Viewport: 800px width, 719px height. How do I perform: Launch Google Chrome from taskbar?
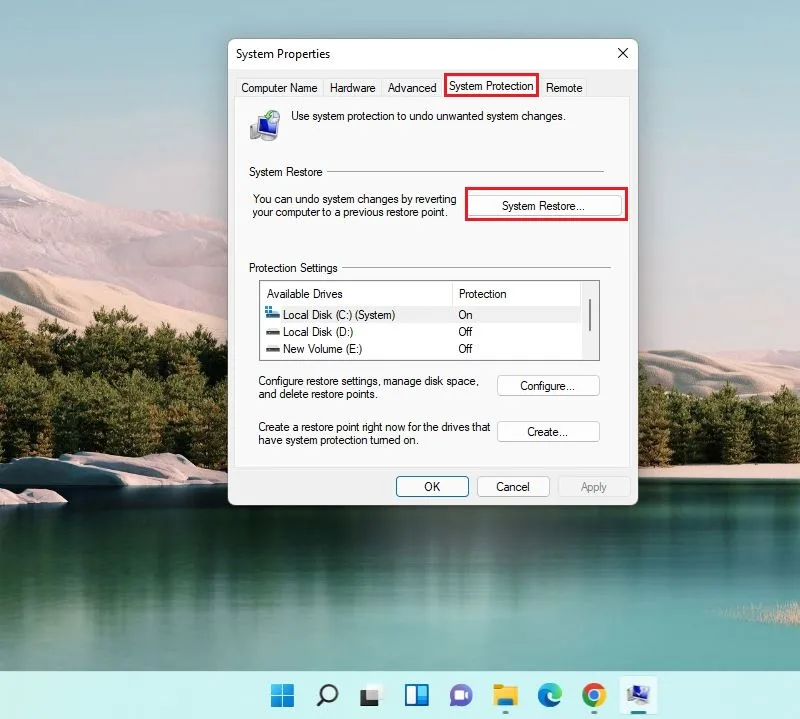pyautogui.click(x=594, y=695)
